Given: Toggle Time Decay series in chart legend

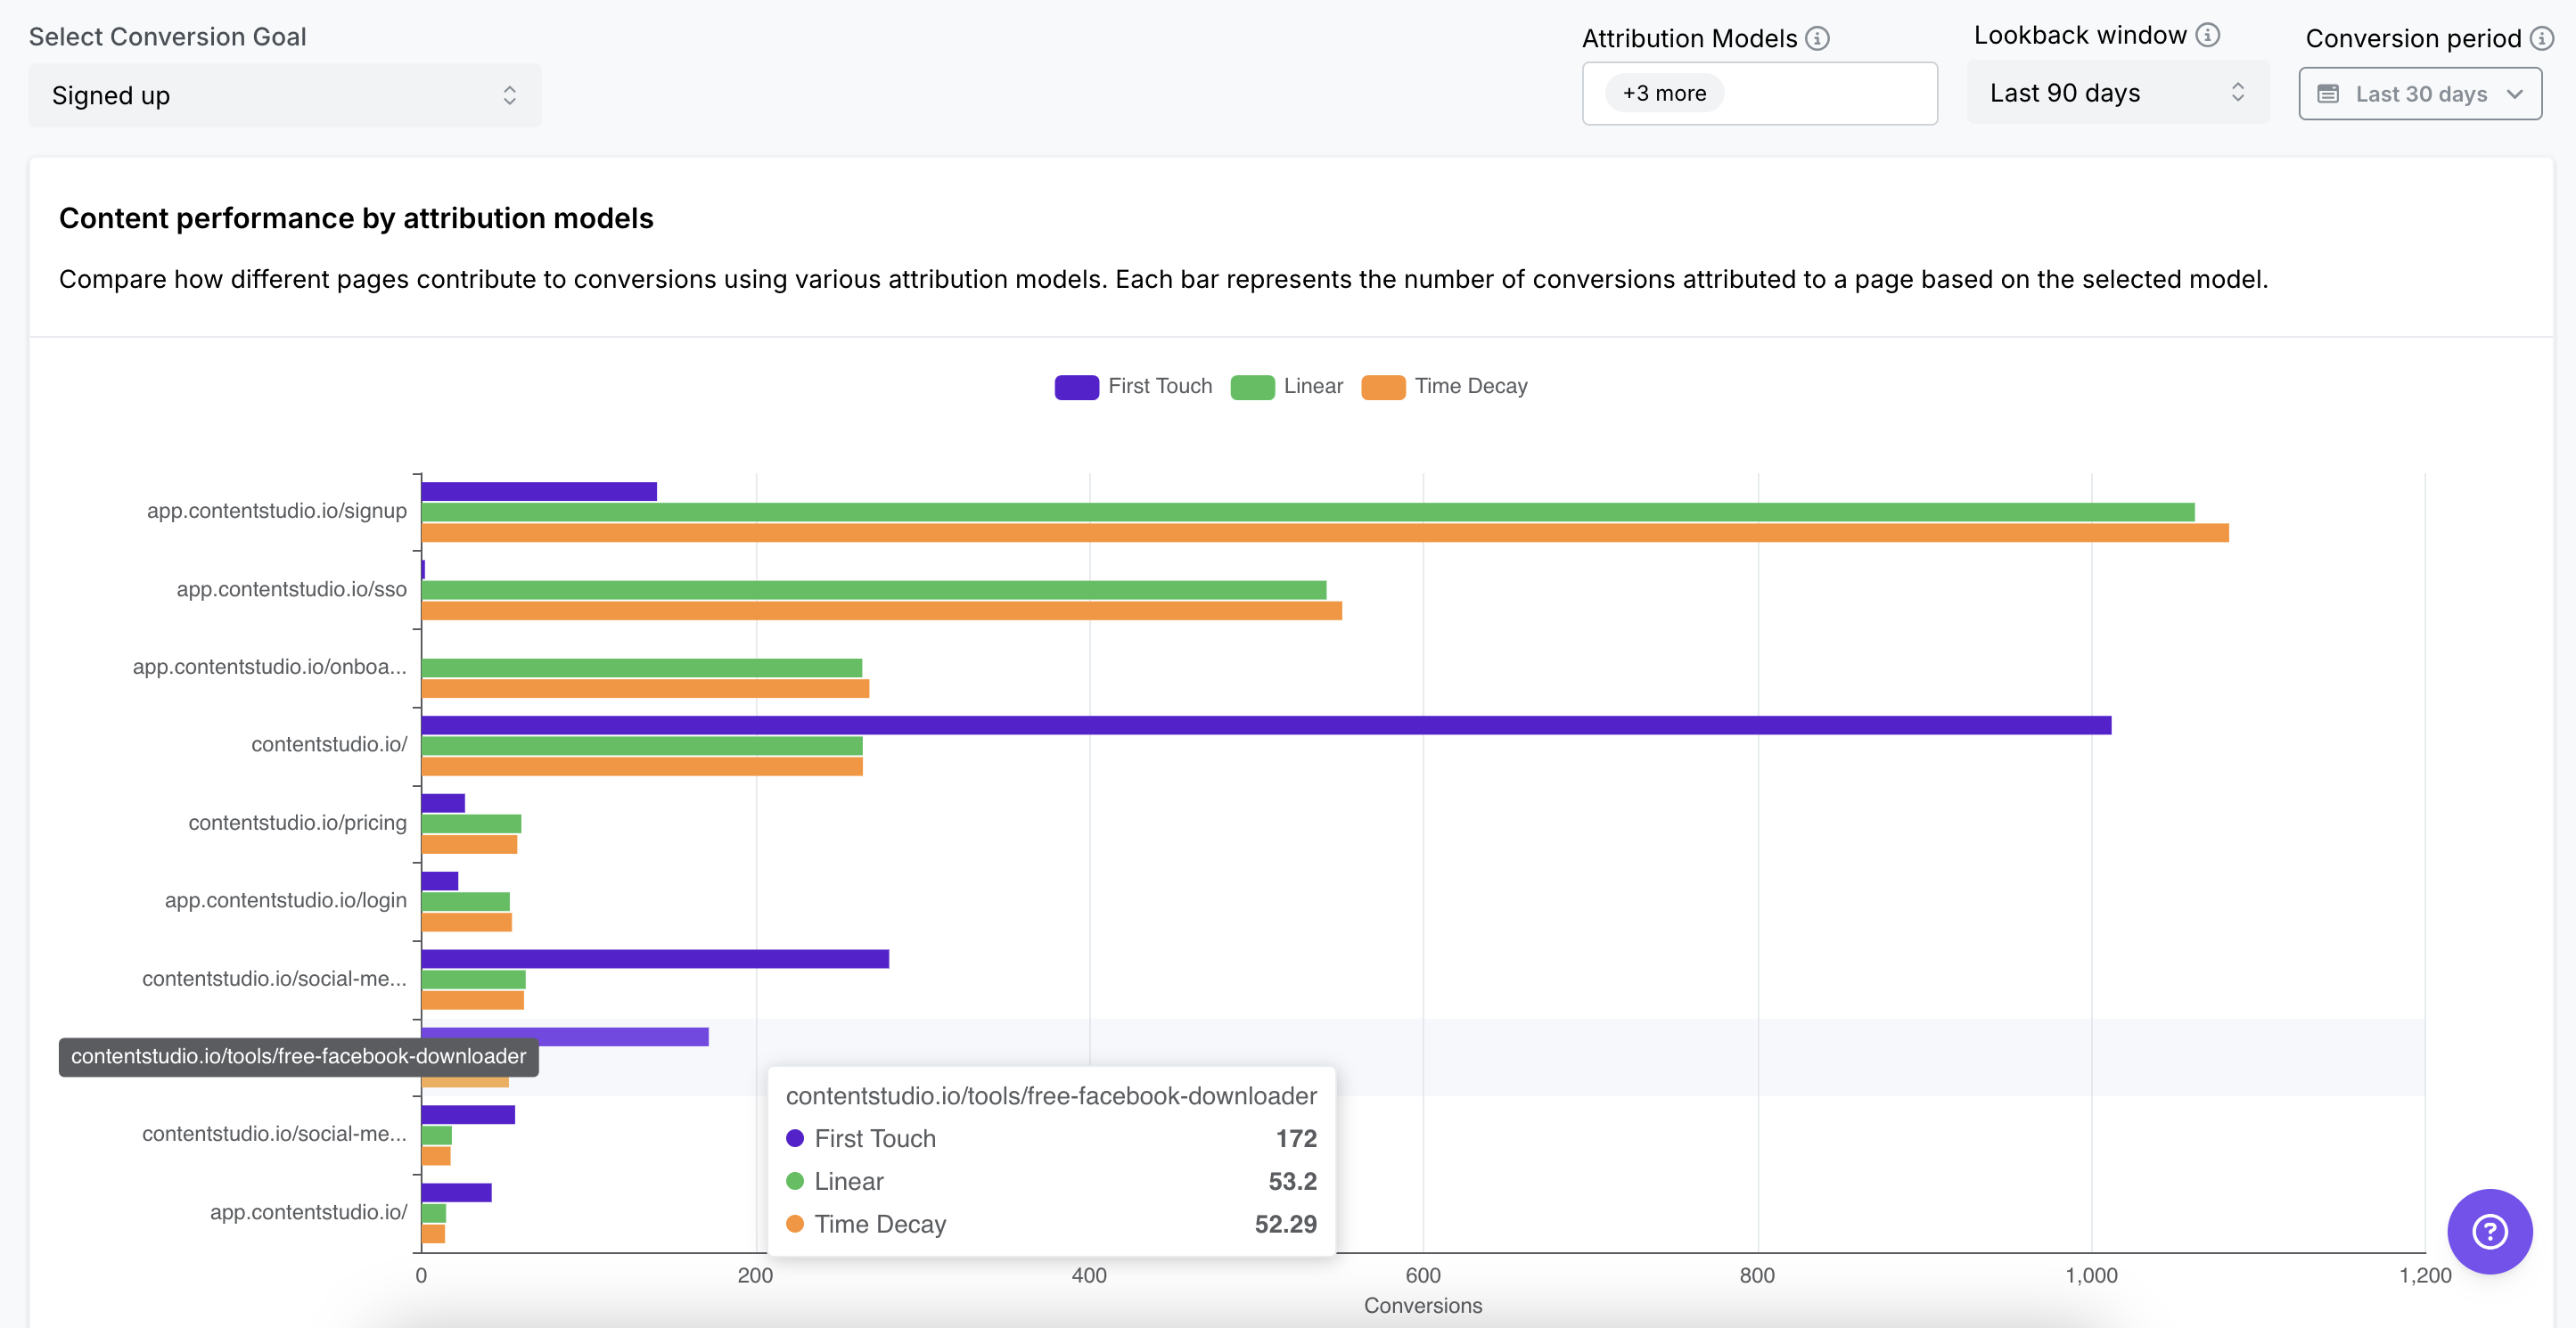Looking at the screenshot, I should point(1470,386).
